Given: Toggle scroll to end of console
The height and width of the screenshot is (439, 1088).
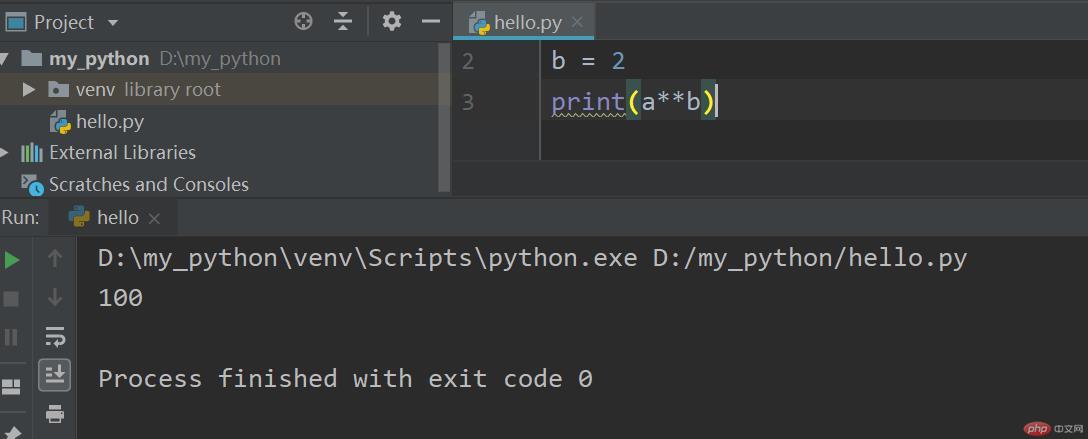Looking at the screenshot, I should click(55, 375).
